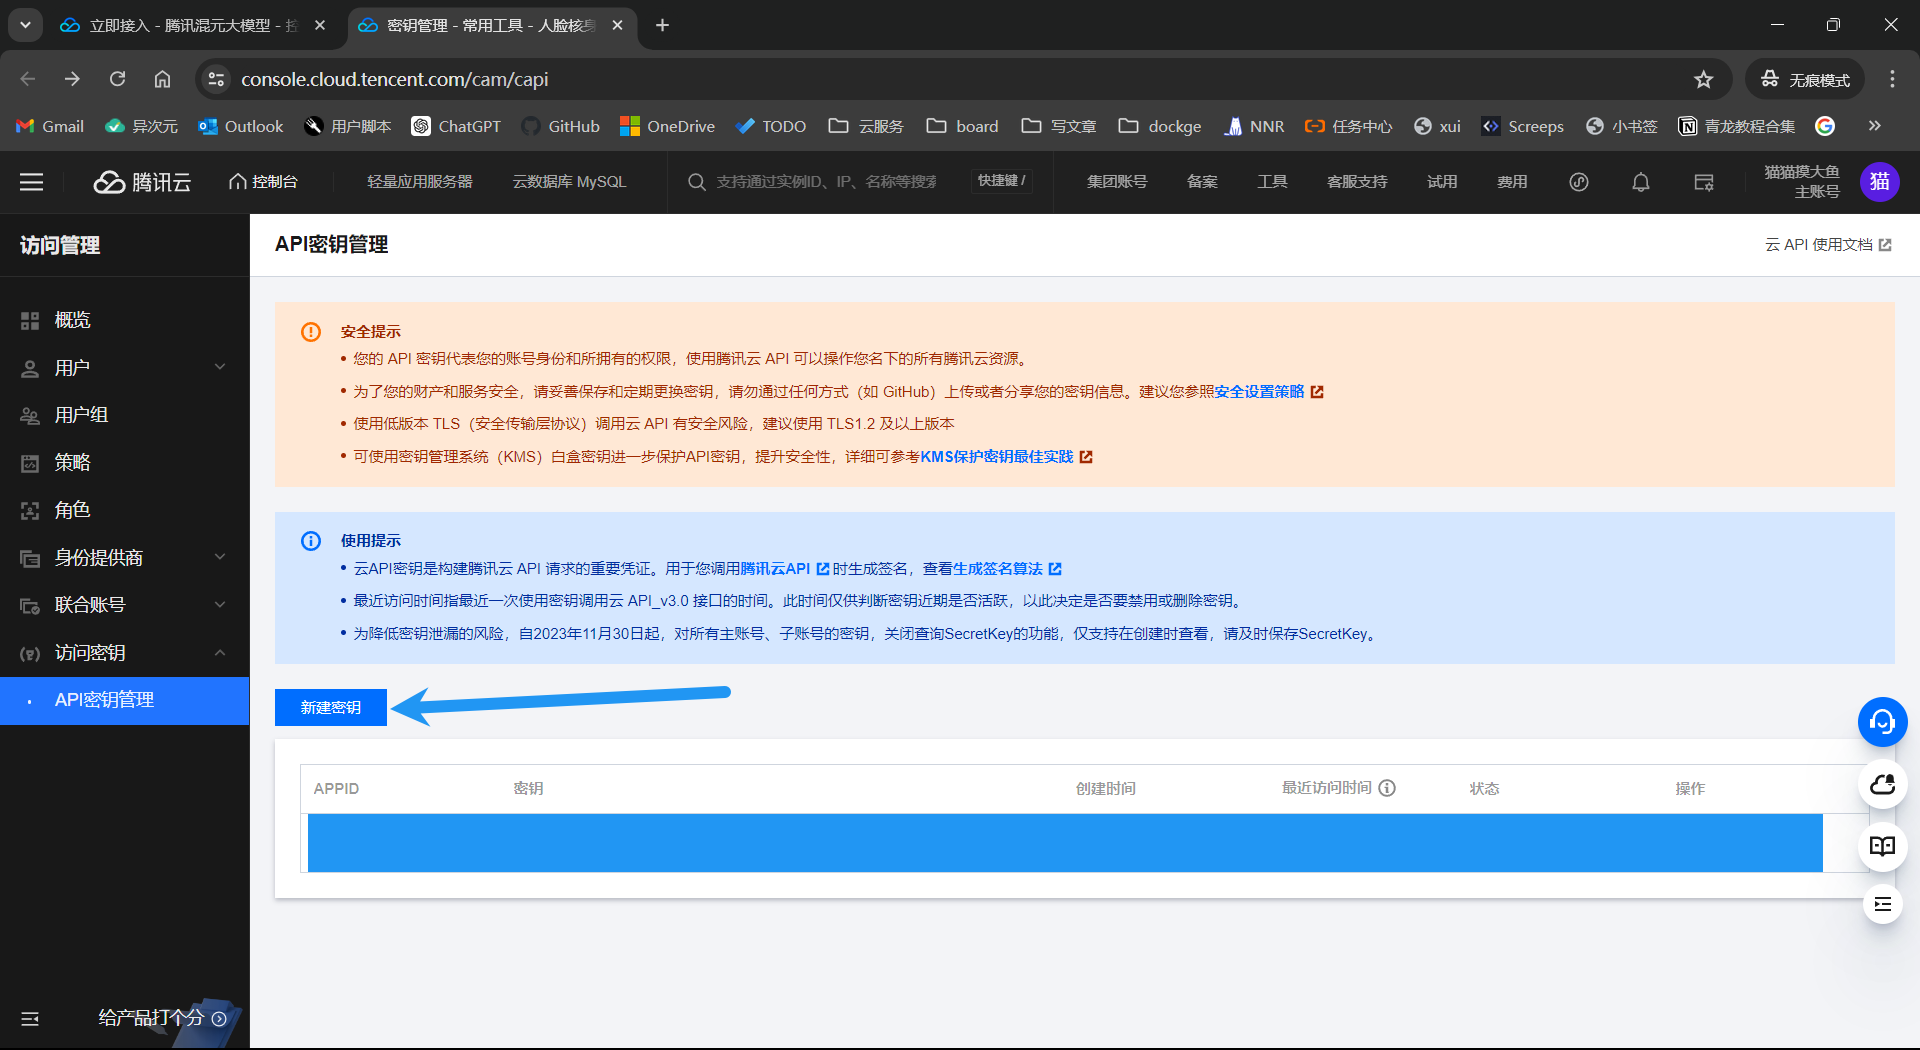
Task: Open the documentation book floating icon
Action: click(x=1882, y=846)
